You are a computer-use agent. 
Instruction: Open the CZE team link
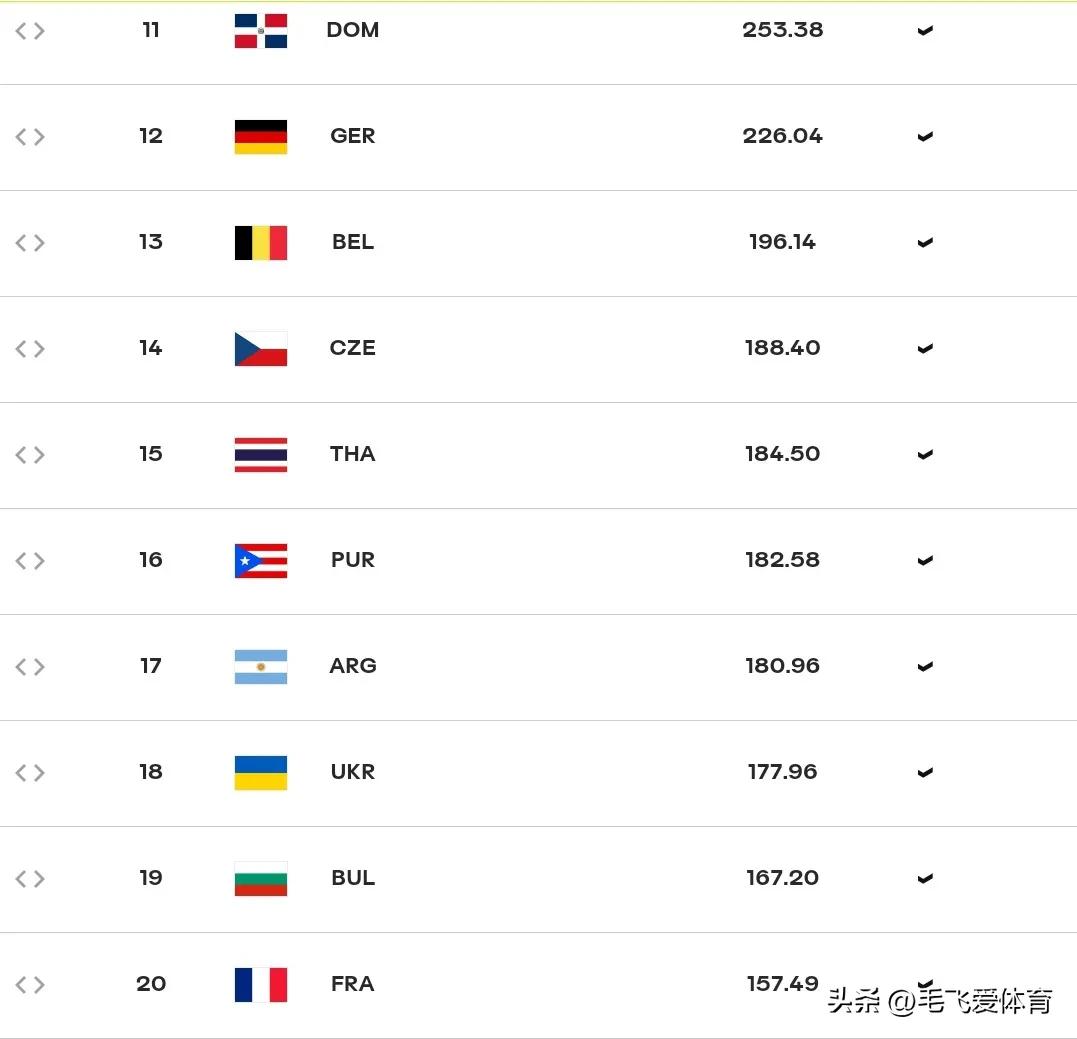[x=352, y=347]
